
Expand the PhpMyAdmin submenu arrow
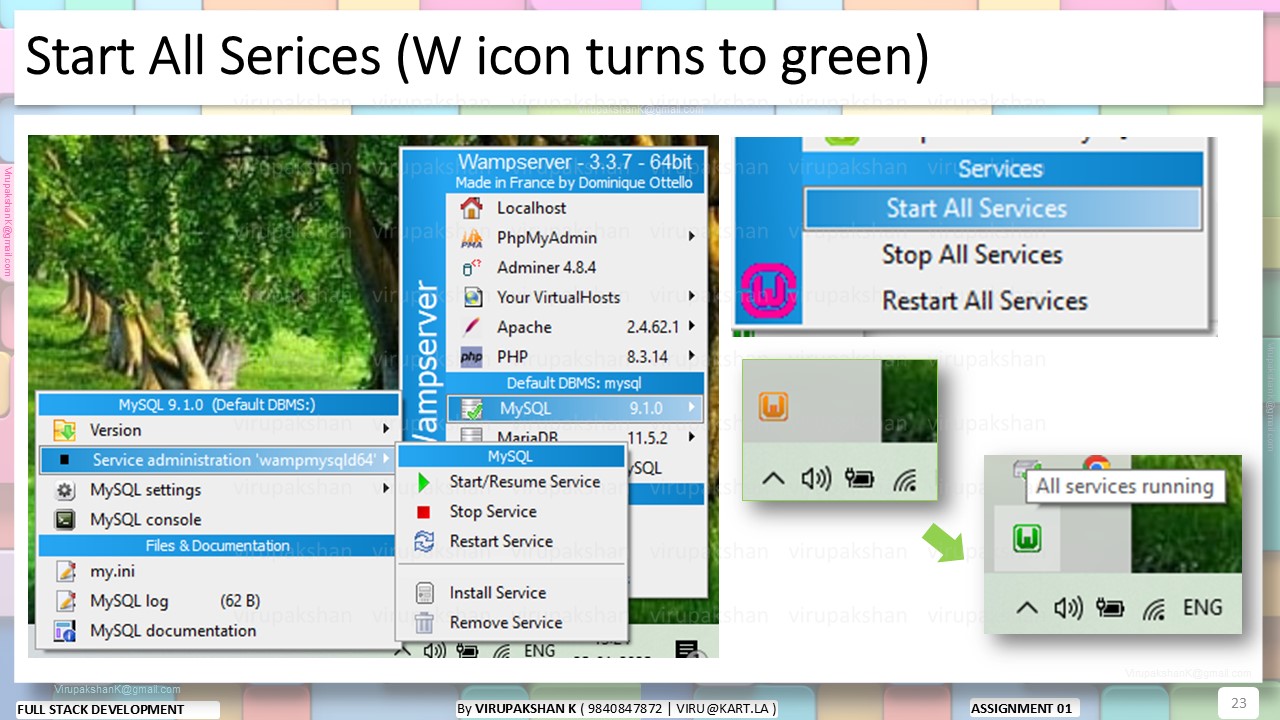click(x=691, y=238)
